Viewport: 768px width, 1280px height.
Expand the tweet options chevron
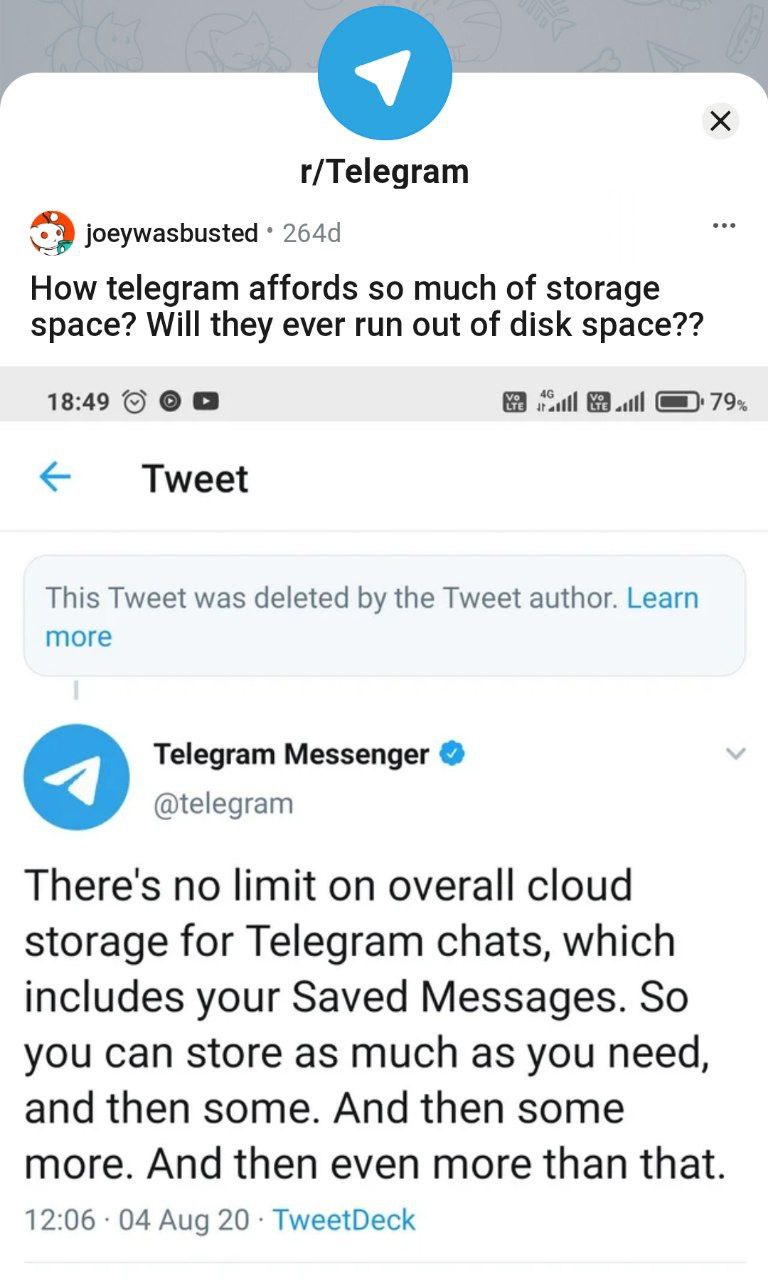pos(735,754)
